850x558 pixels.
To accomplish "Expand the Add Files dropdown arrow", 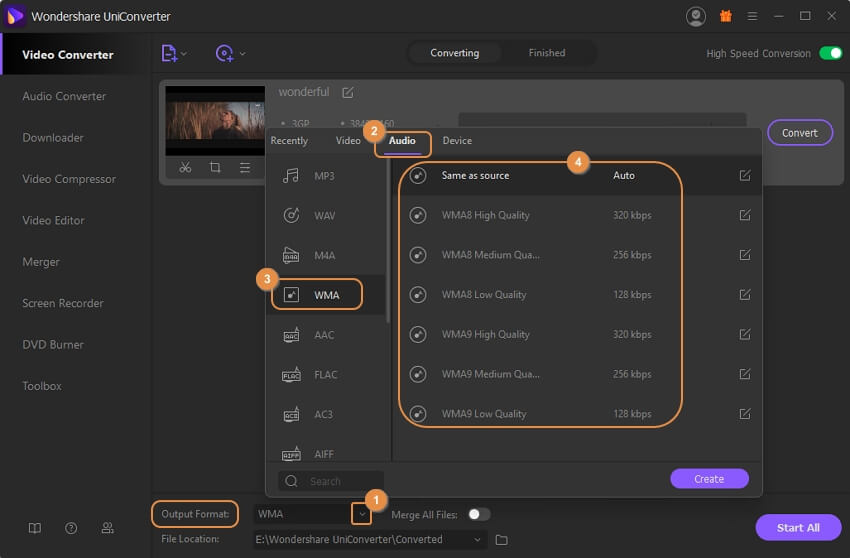I will click(x=184, y=54).
